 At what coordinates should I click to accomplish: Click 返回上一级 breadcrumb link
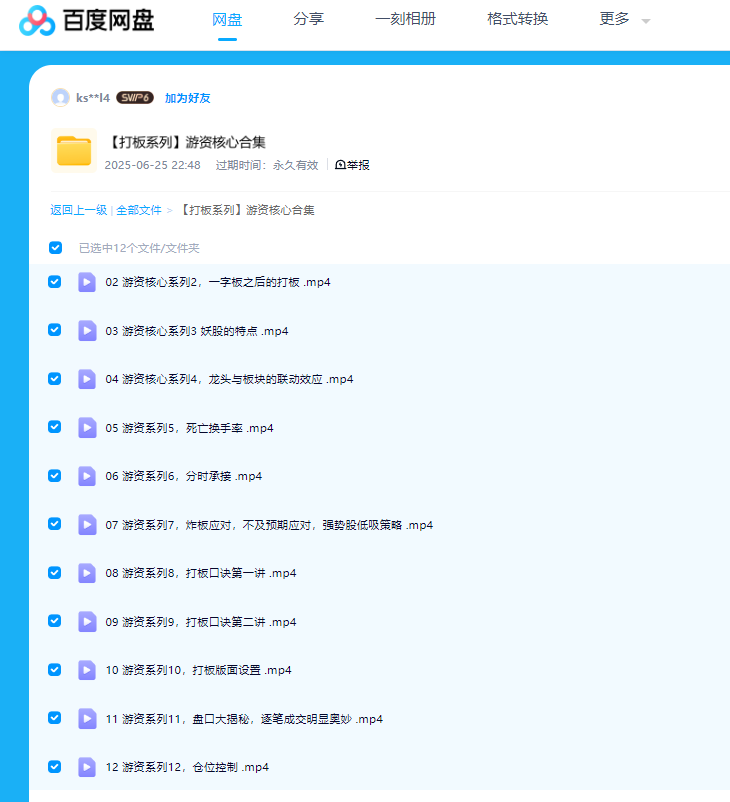[x=78, y=210]
